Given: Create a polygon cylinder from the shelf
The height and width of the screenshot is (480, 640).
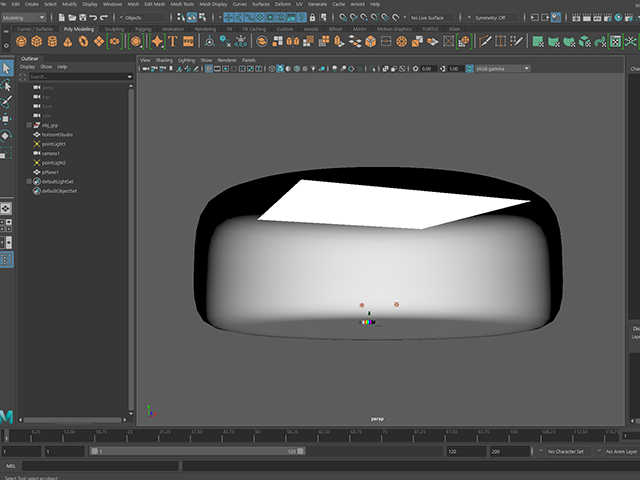Looking at the screenshot, I should [52, 41].
